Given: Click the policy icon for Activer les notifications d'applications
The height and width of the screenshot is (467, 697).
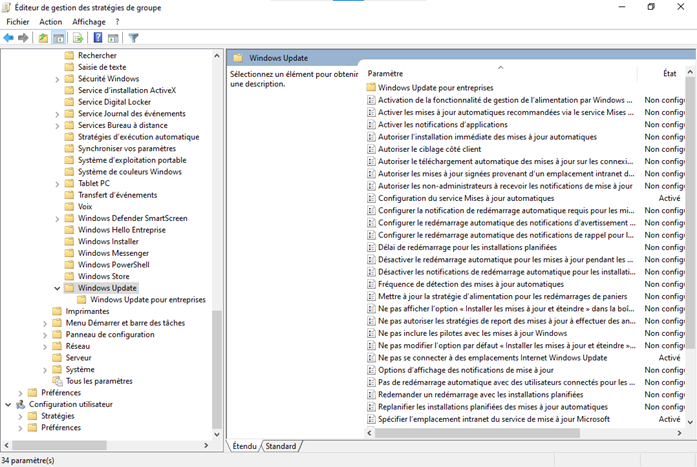Looking at the screenshot, I should 371,125.
